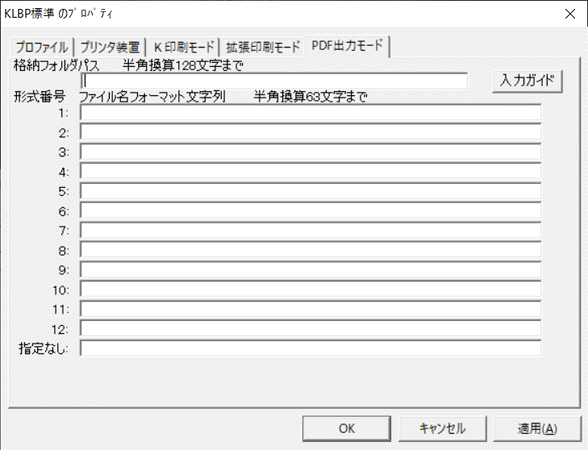Confirm settings with the OK button

[x=346, y=428]
